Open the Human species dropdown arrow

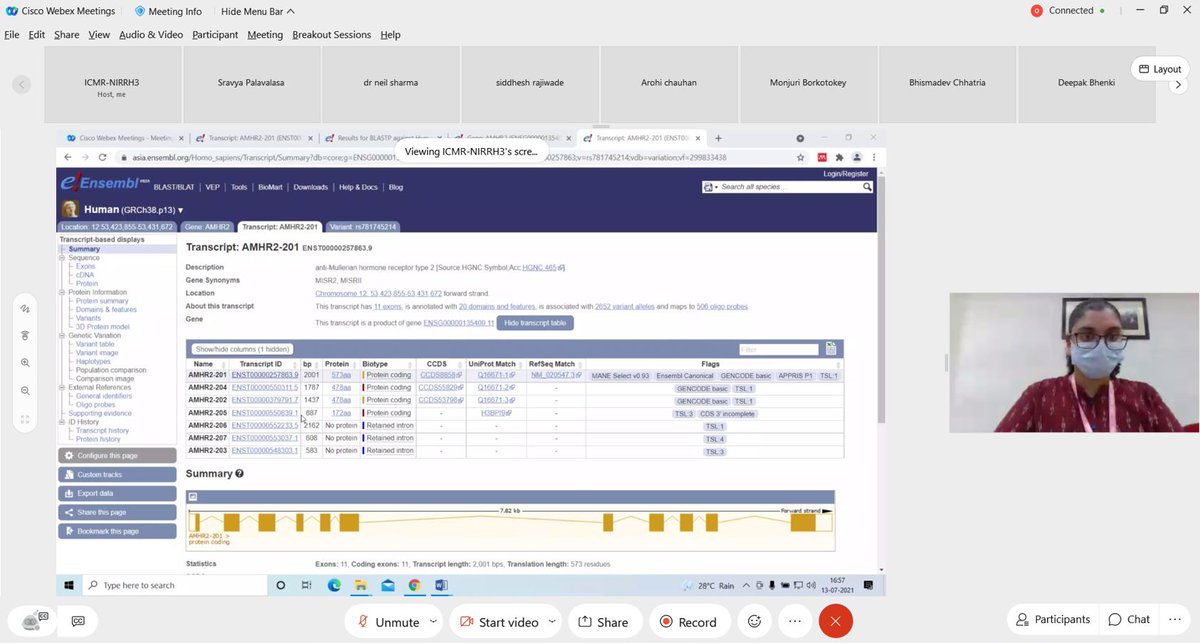click(181, 210)
